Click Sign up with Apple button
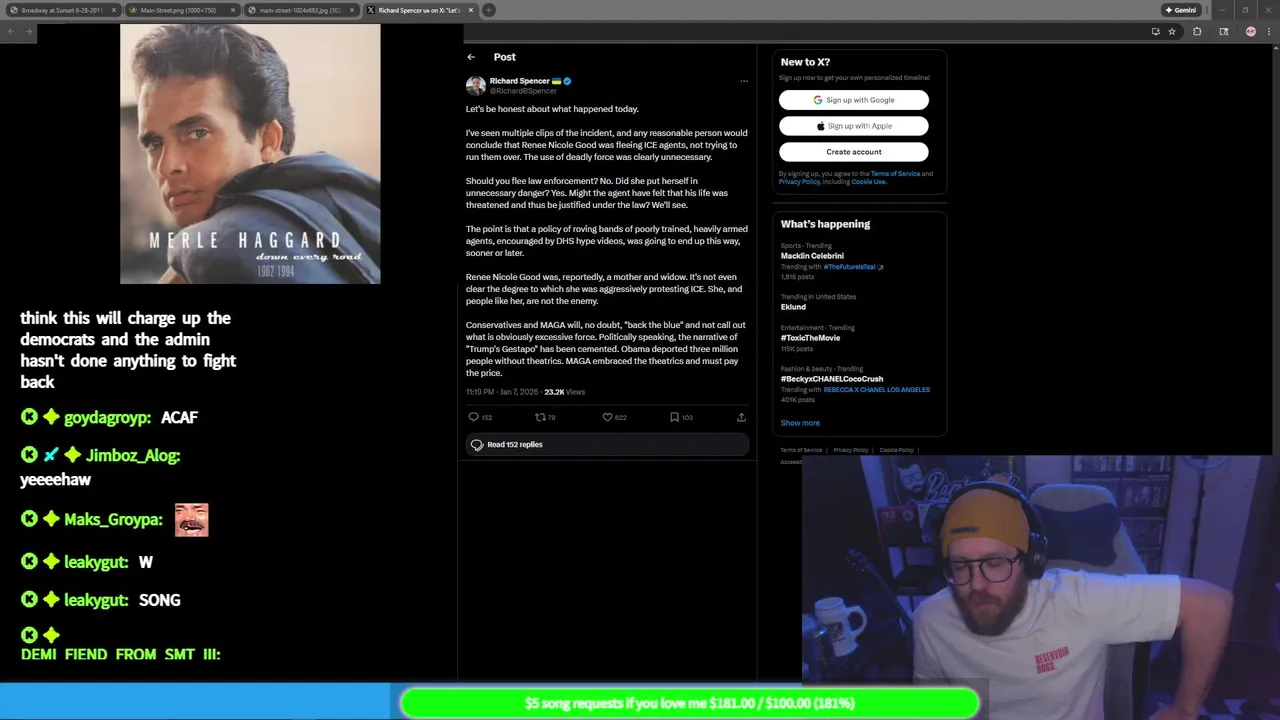 tap(854, 126)
